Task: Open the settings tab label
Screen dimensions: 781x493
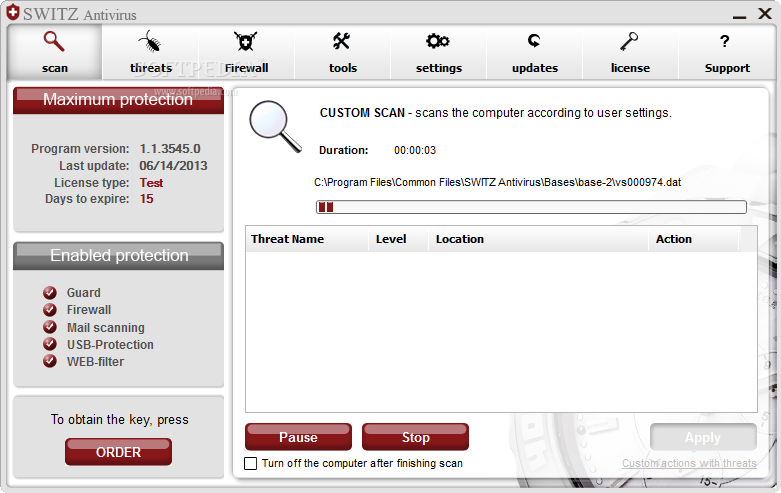Action: click(439, 68)
